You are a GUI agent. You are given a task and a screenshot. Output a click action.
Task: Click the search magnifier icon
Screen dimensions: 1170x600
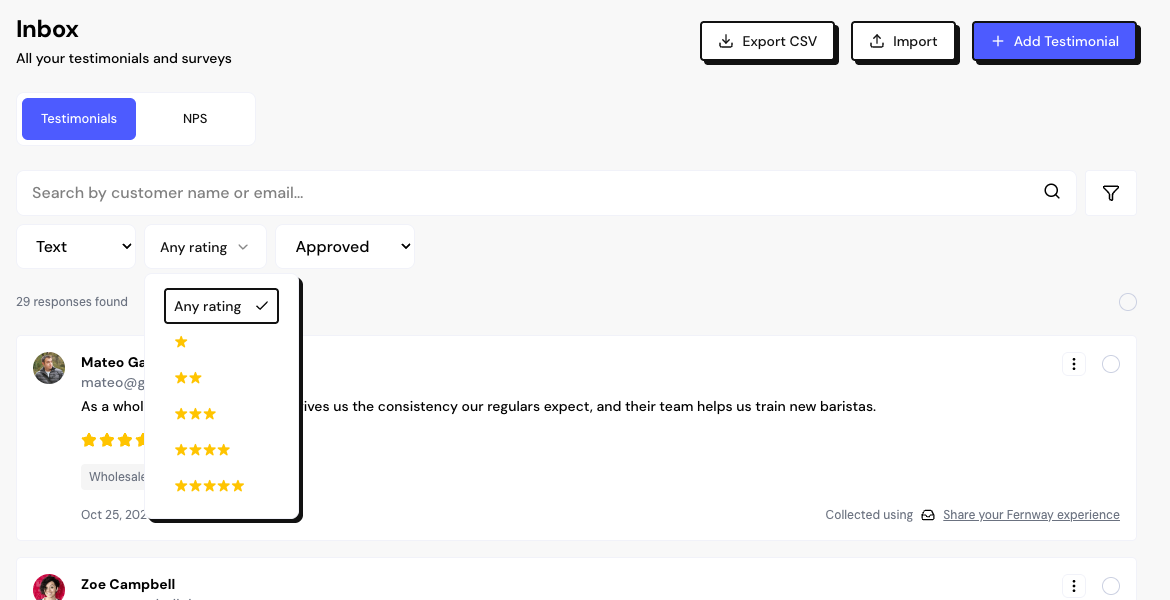tap(1052, 192)
